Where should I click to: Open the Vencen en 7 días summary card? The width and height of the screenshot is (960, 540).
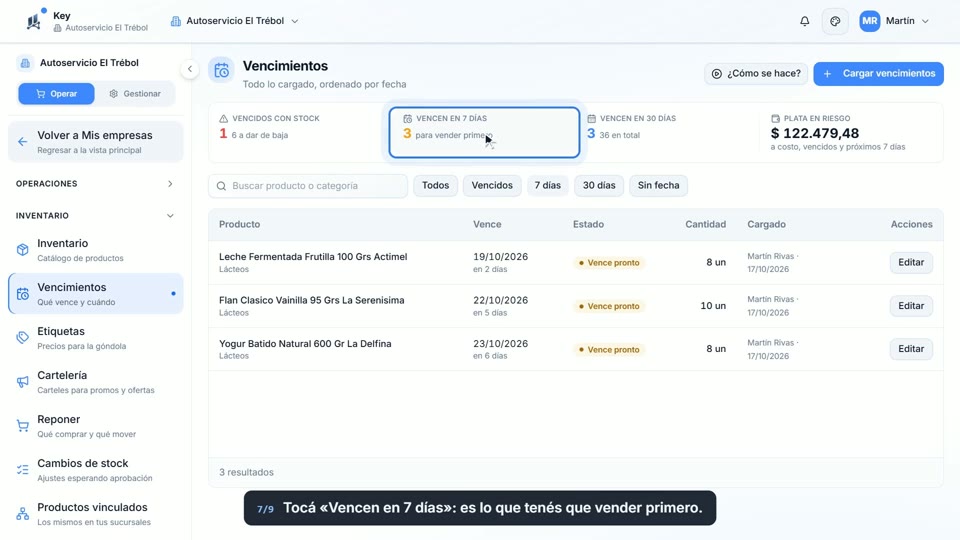(484, 132)
